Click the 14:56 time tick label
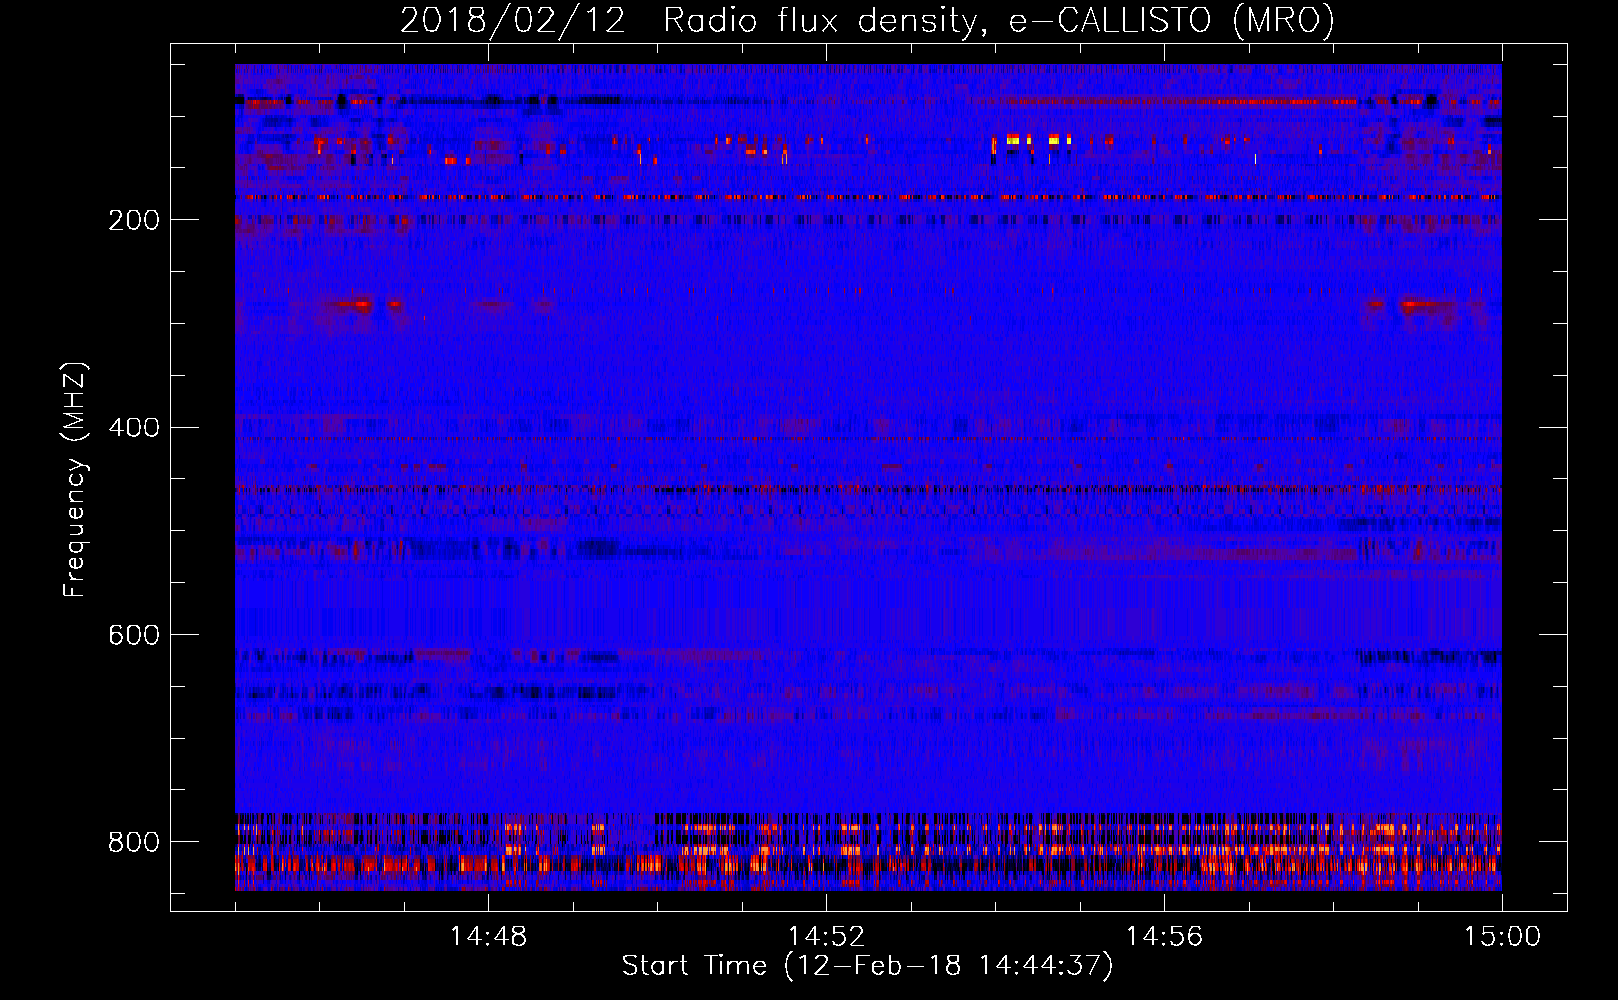This screenshot has width=1618, height=1000. click(x=1164, y=937)
